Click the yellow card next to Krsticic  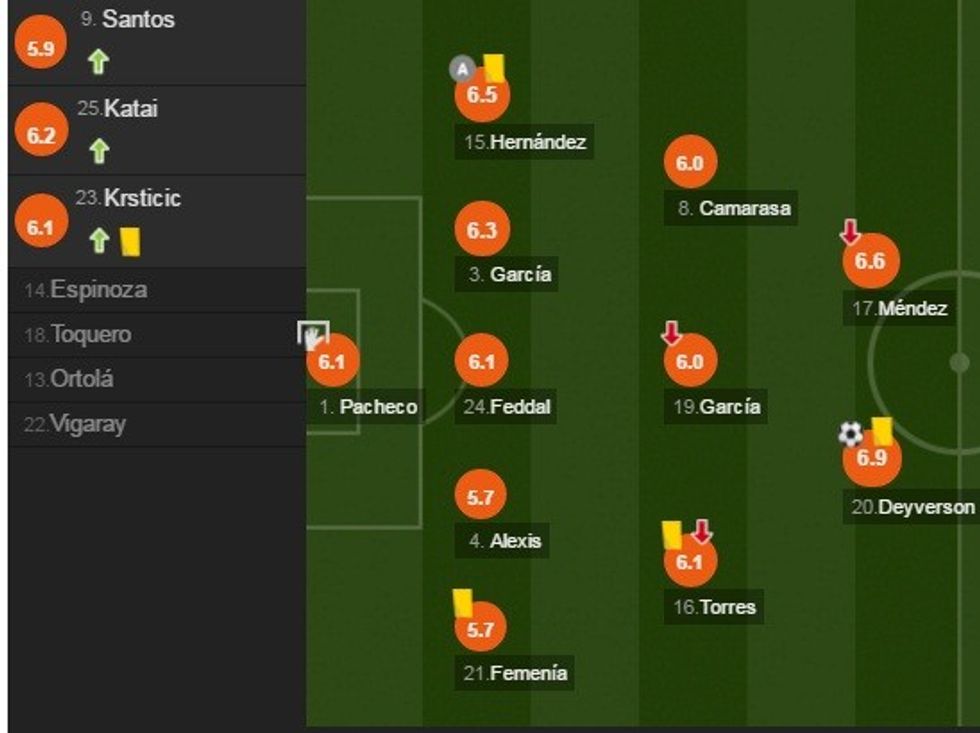point(129,241)
